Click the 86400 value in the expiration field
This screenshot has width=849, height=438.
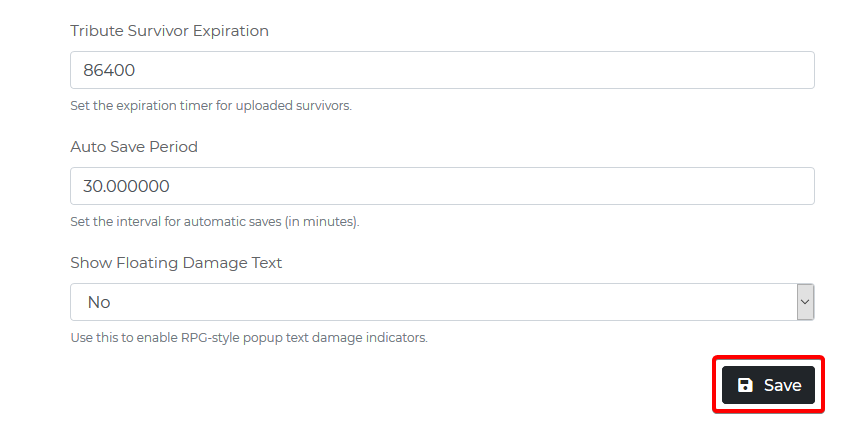pos(111,71)
